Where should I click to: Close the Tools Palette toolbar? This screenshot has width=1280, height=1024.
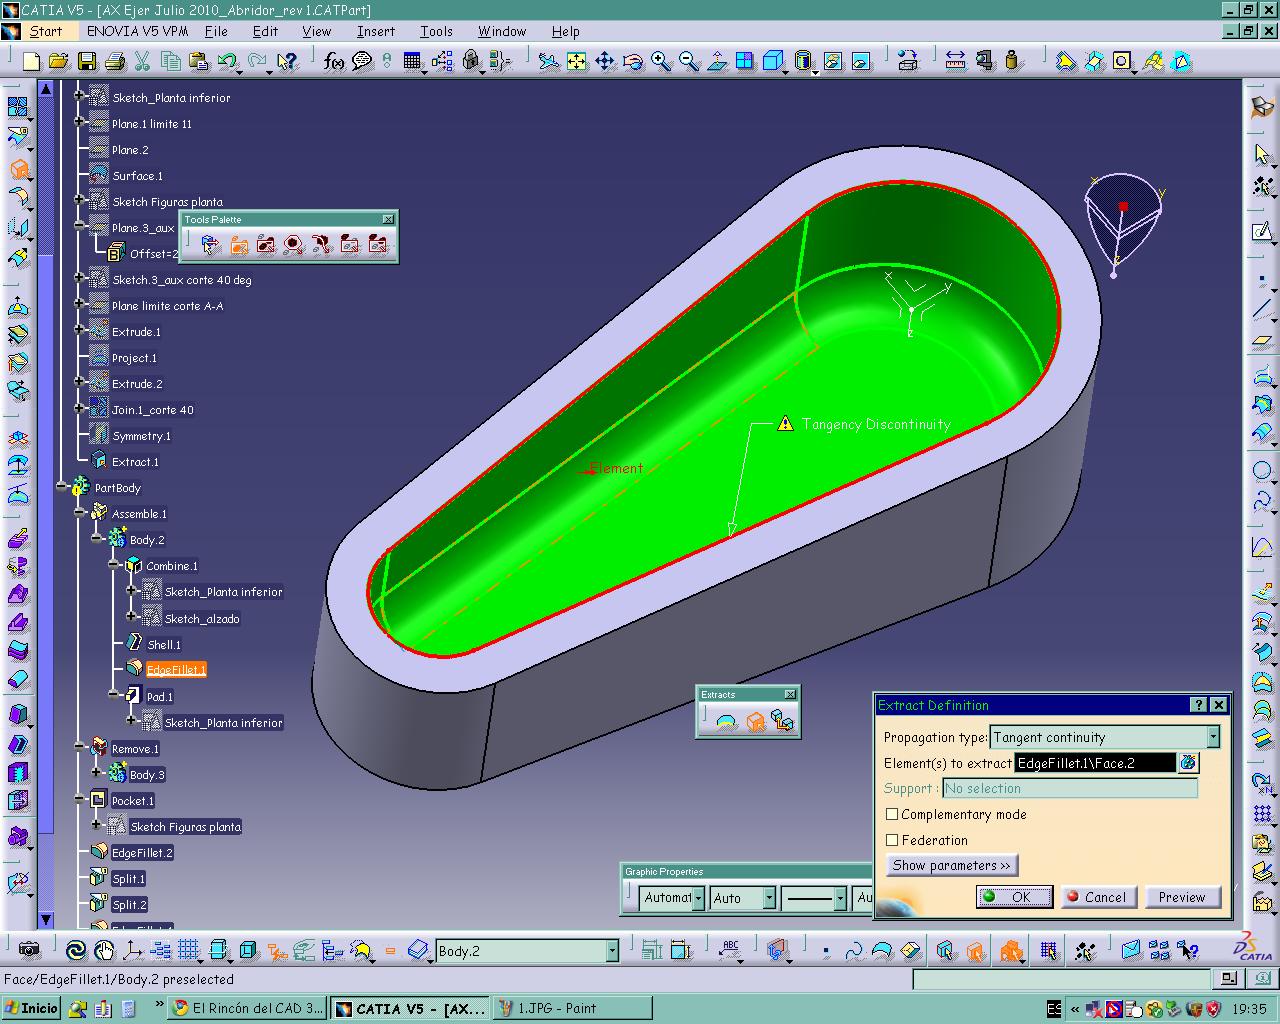tap(388, 219)
